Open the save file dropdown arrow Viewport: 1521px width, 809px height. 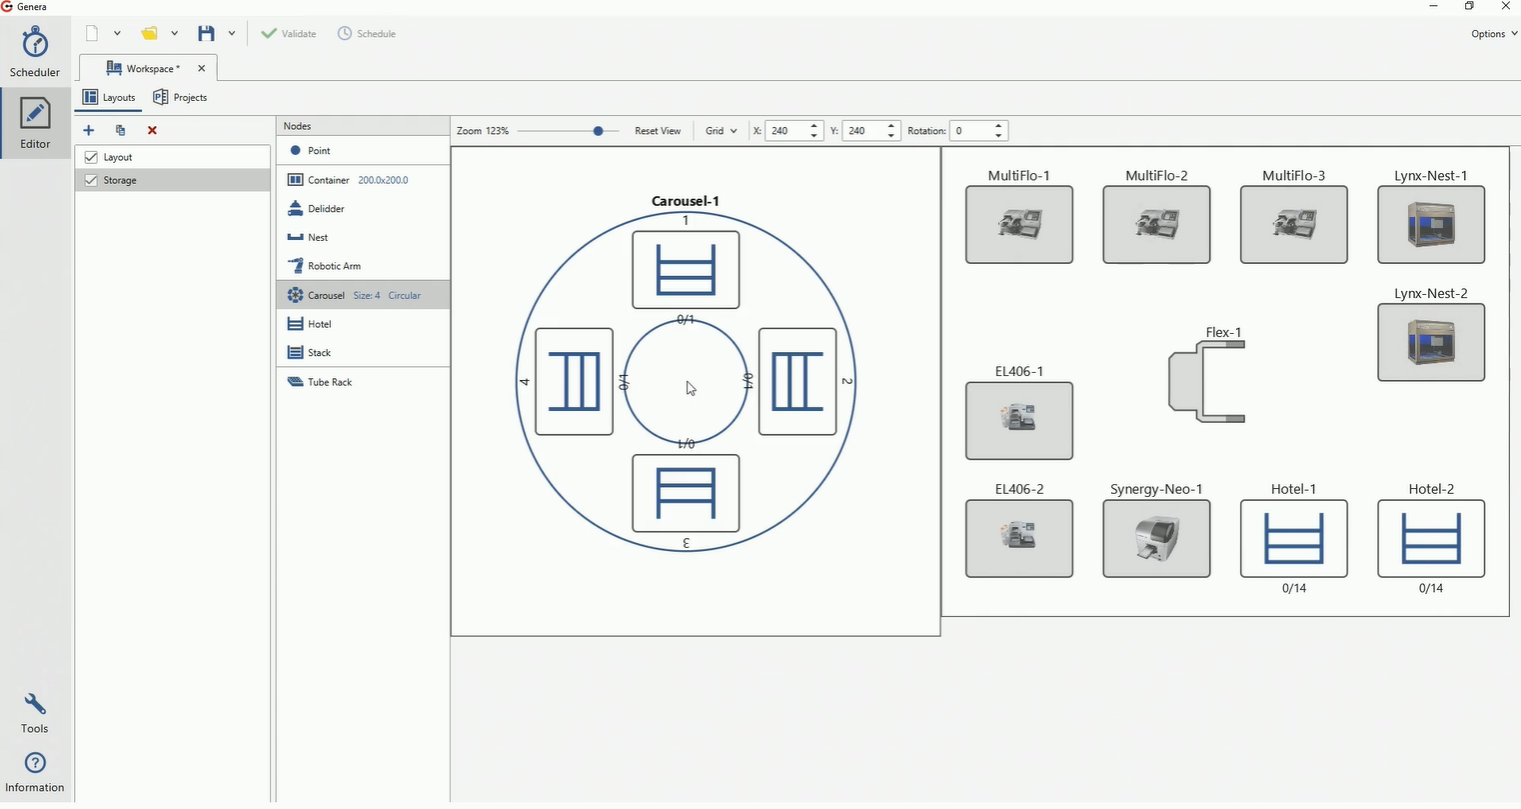[232, 33]
